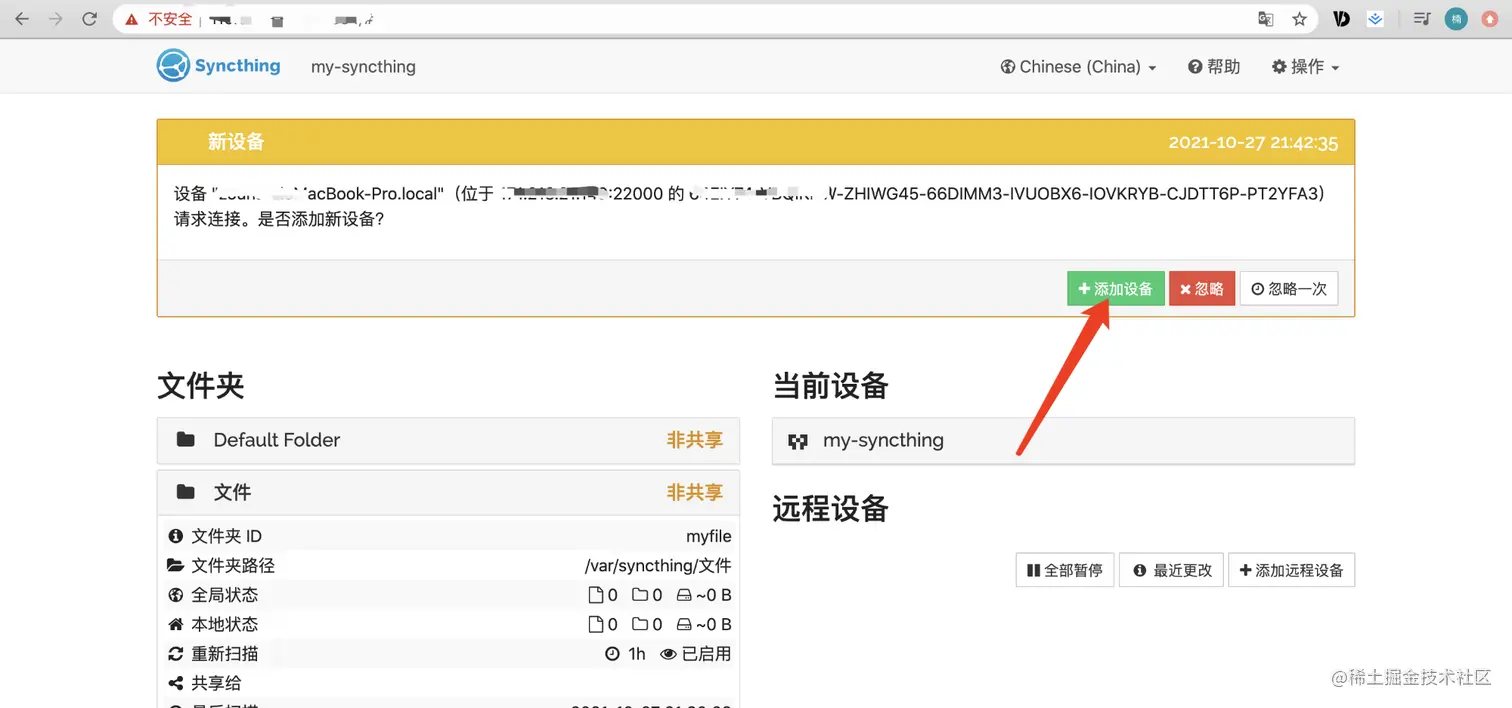The image size is (1512, 708).
Task: Click the browser back arrow
Action: (x=22, y=19)
